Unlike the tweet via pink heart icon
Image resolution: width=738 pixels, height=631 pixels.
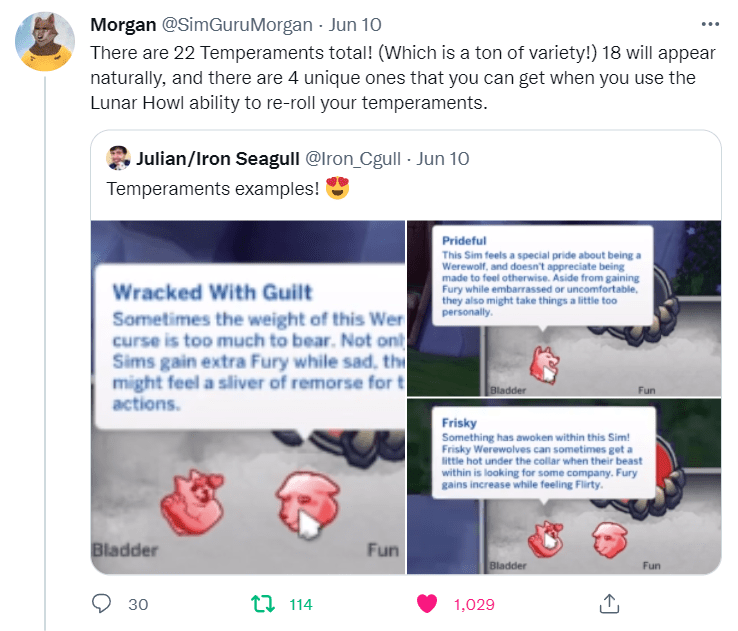(427, 604)
